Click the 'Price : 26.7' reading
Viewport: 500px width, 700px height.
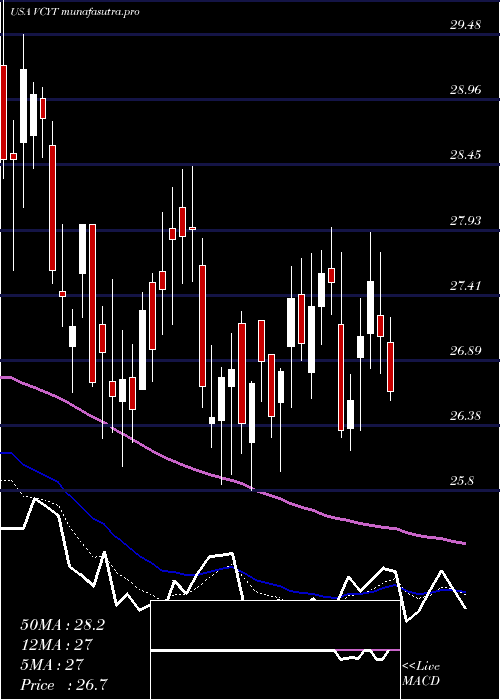[x=63, y=684]
